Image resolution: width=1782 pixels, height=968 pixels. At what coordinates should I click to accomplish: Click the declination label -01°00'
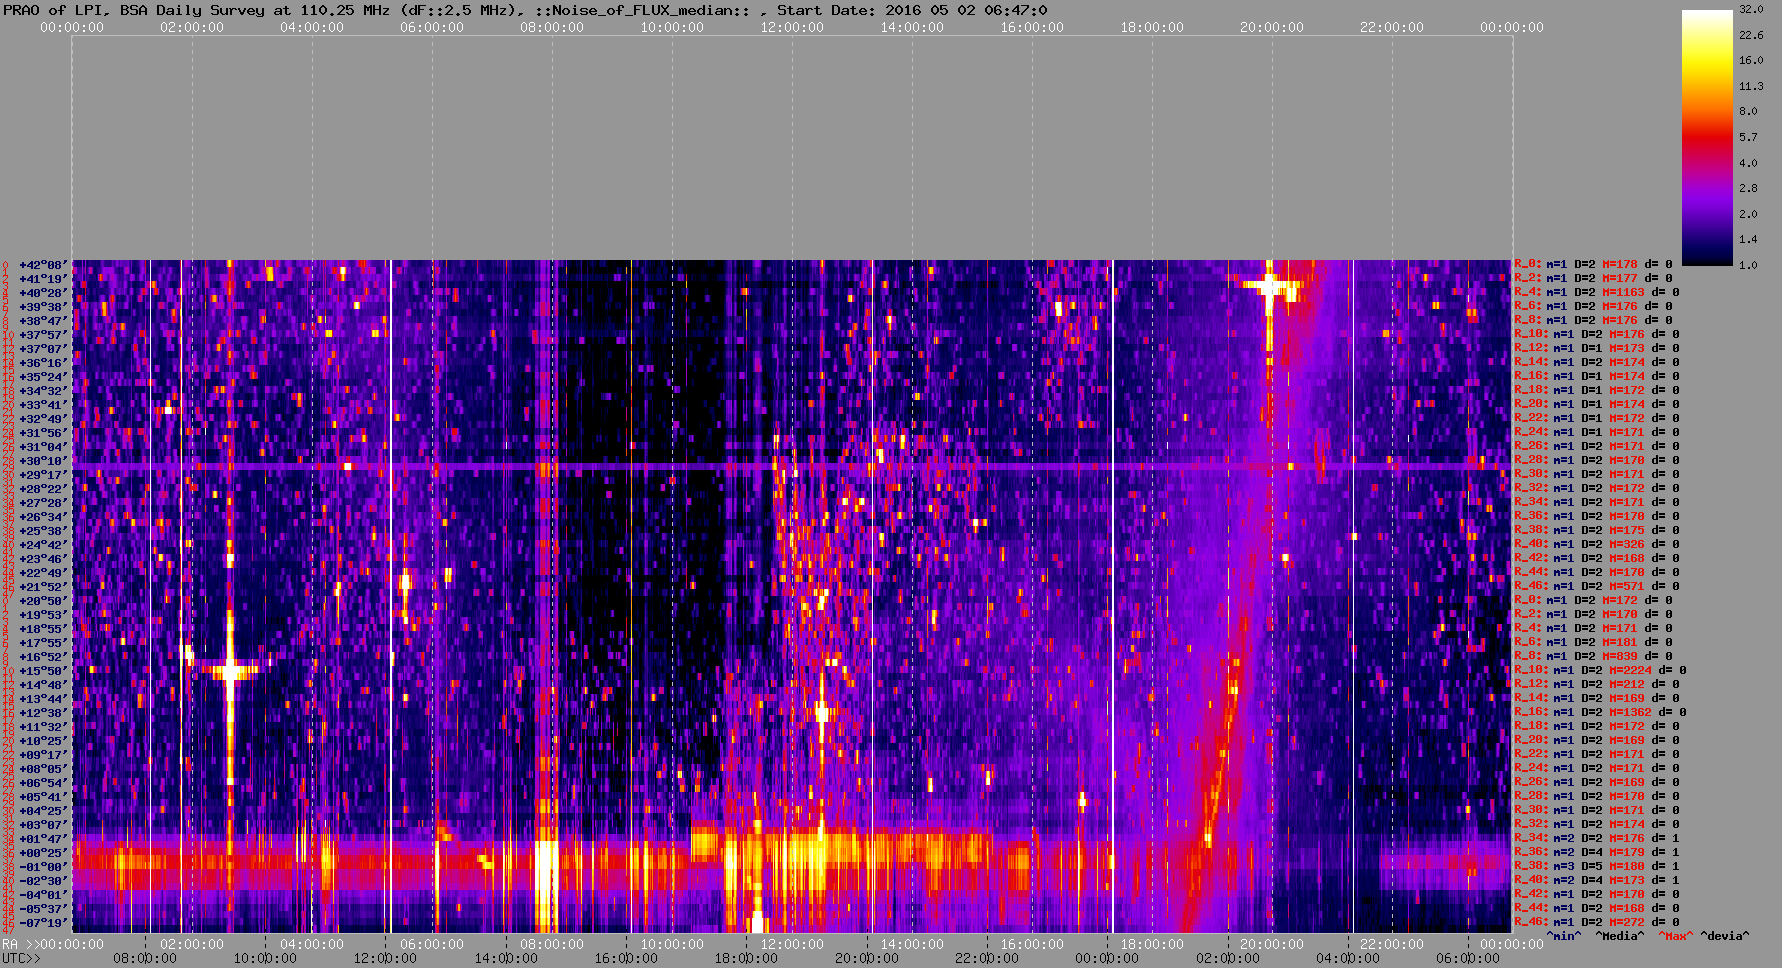tap(43, 867)
